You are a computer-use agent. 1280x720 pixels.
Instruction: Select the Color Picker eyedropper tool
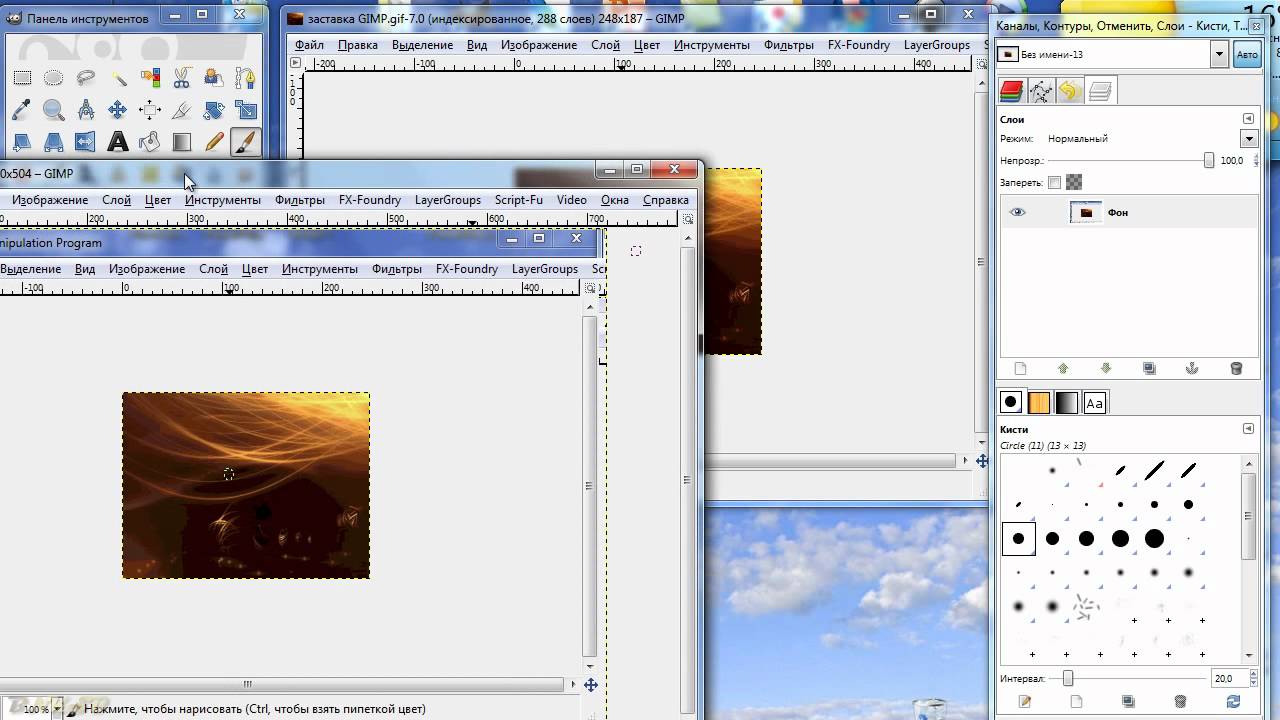pos(22,110)
